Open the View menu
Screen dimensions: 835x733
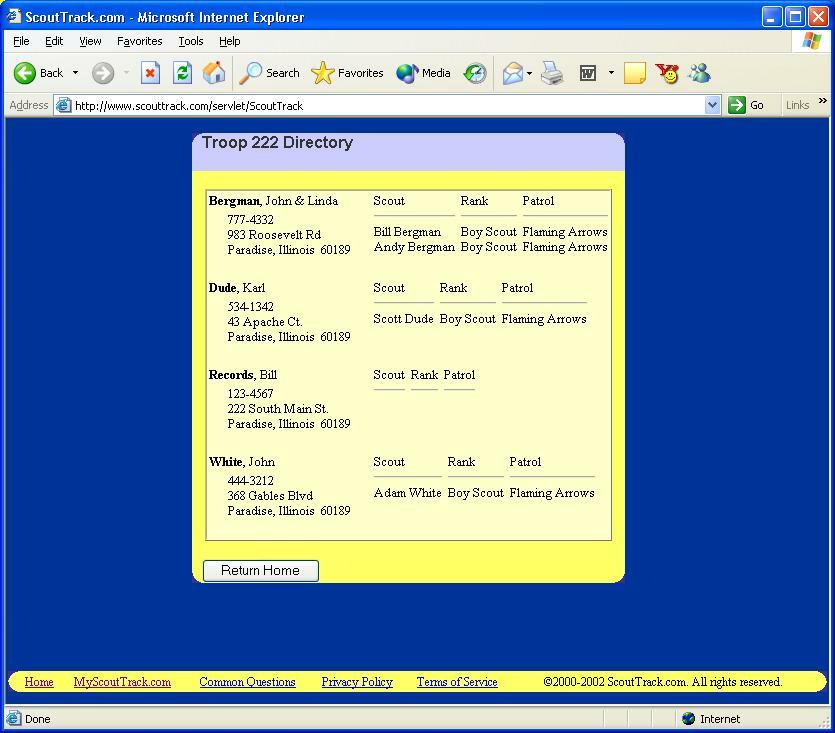click(x=90, y=41)
